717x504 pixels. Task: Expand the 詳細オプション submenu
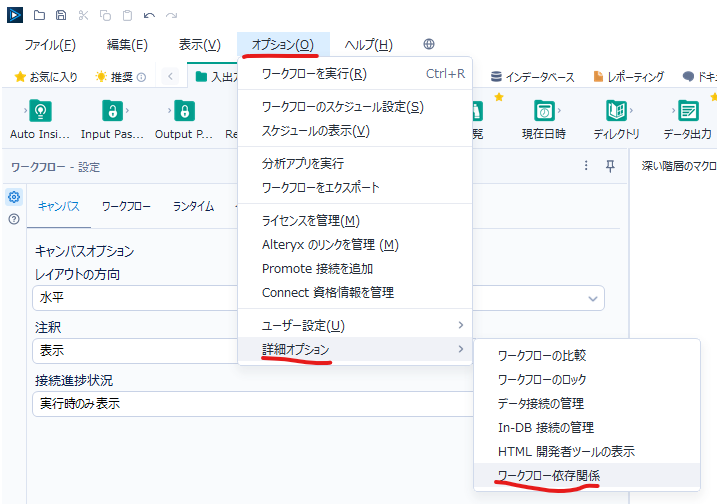(x=355, y=349)
